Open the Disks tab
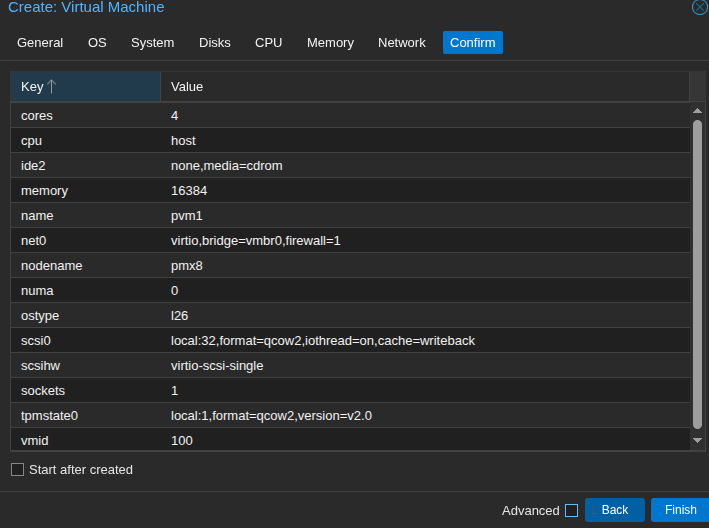Screen dimensions: 709x528 [214, 43]
